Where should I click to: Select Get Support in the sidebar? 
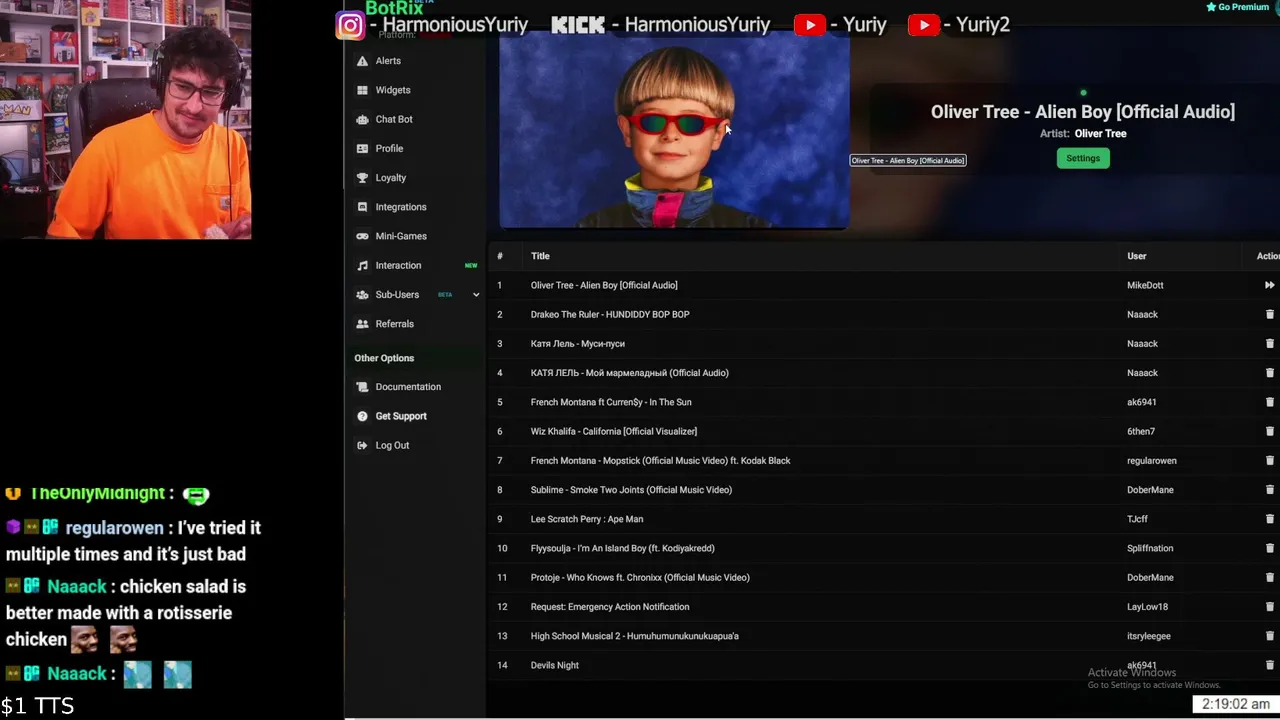click(x=401, y=416)
